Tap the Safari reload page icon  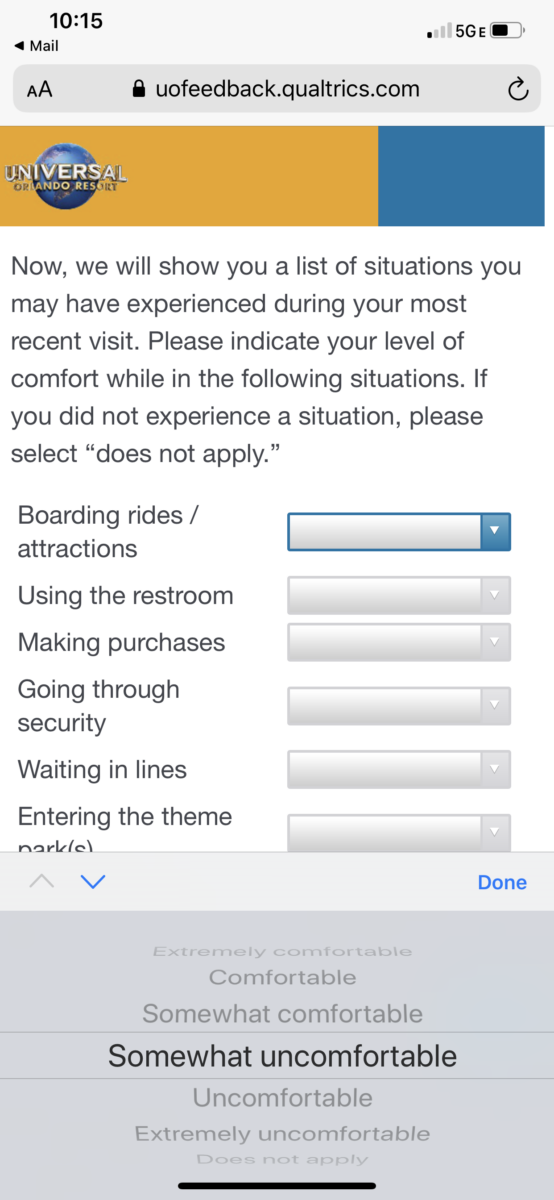coord(517,90)
